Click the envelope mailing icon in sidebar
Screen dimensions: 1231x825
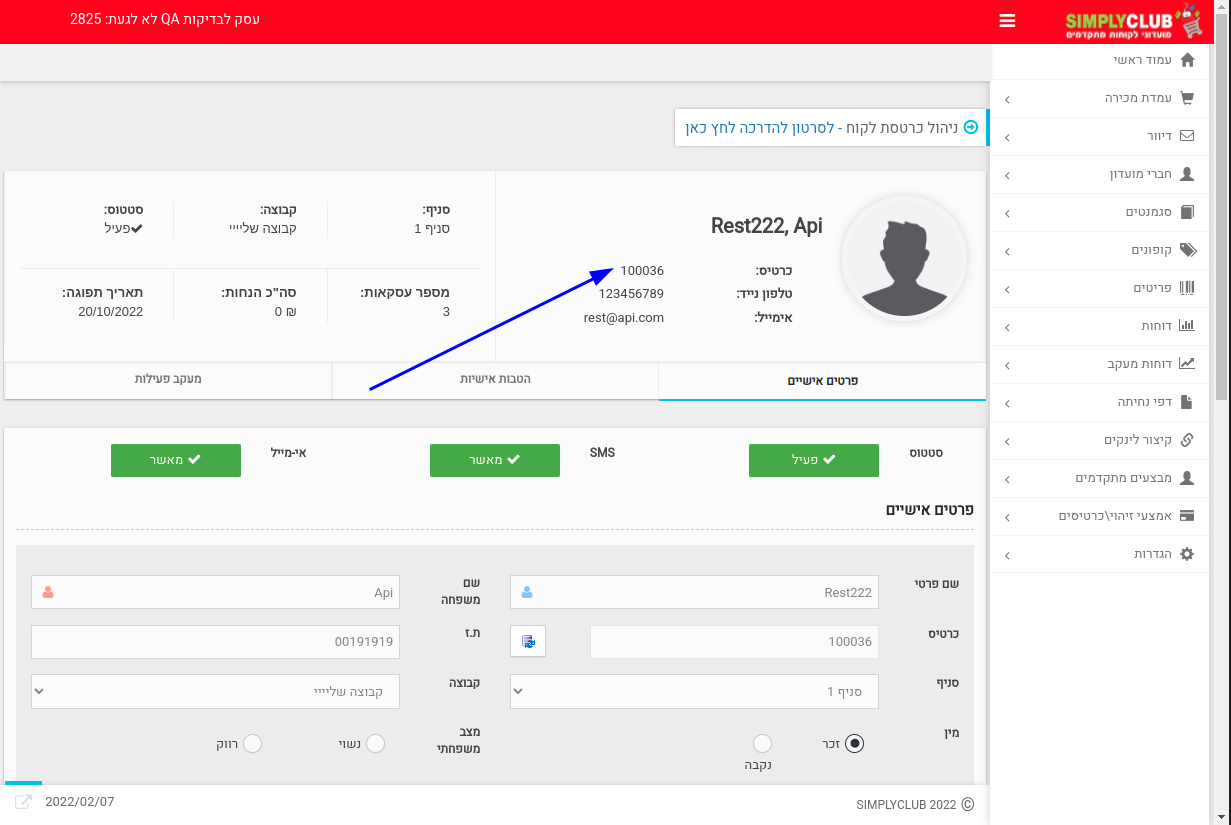pyautogui.click(x=1187, y=136)
